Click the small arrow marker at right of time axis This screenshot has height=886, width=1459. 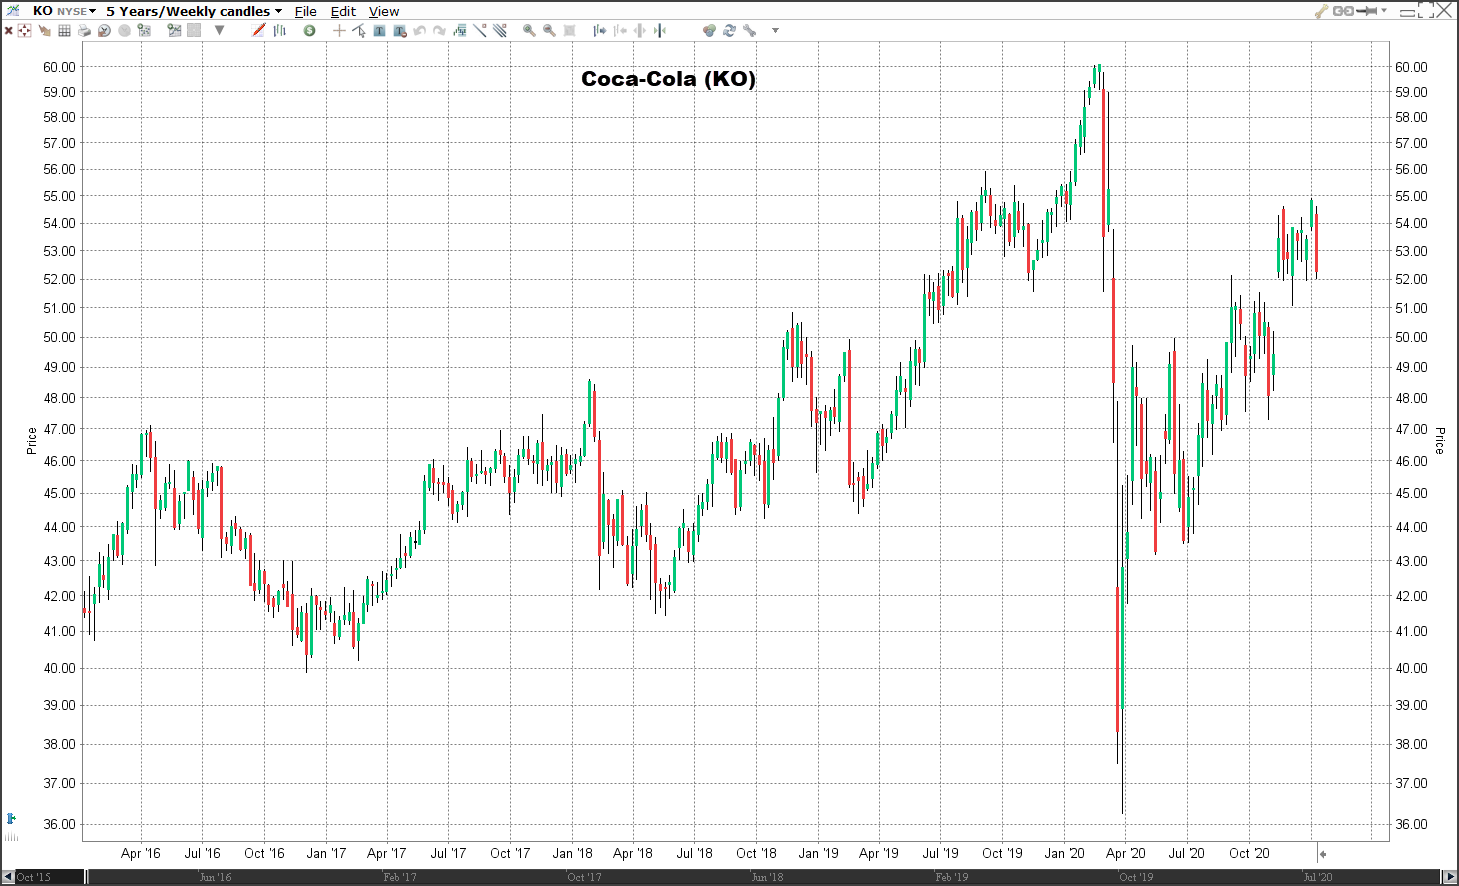tap(1322, 854)
